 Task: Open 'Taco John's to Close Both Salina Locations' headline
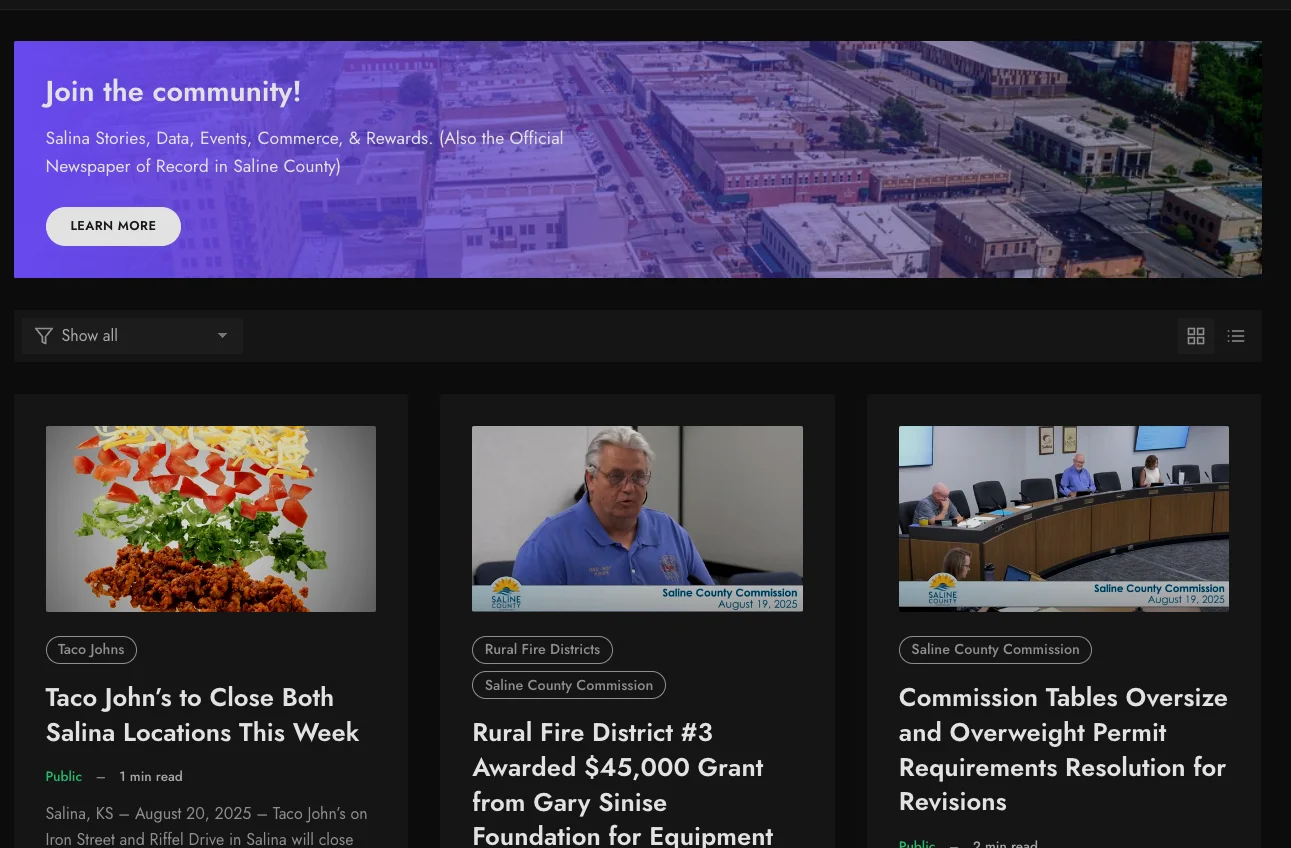pyautogui.click(x=202, y=715)
